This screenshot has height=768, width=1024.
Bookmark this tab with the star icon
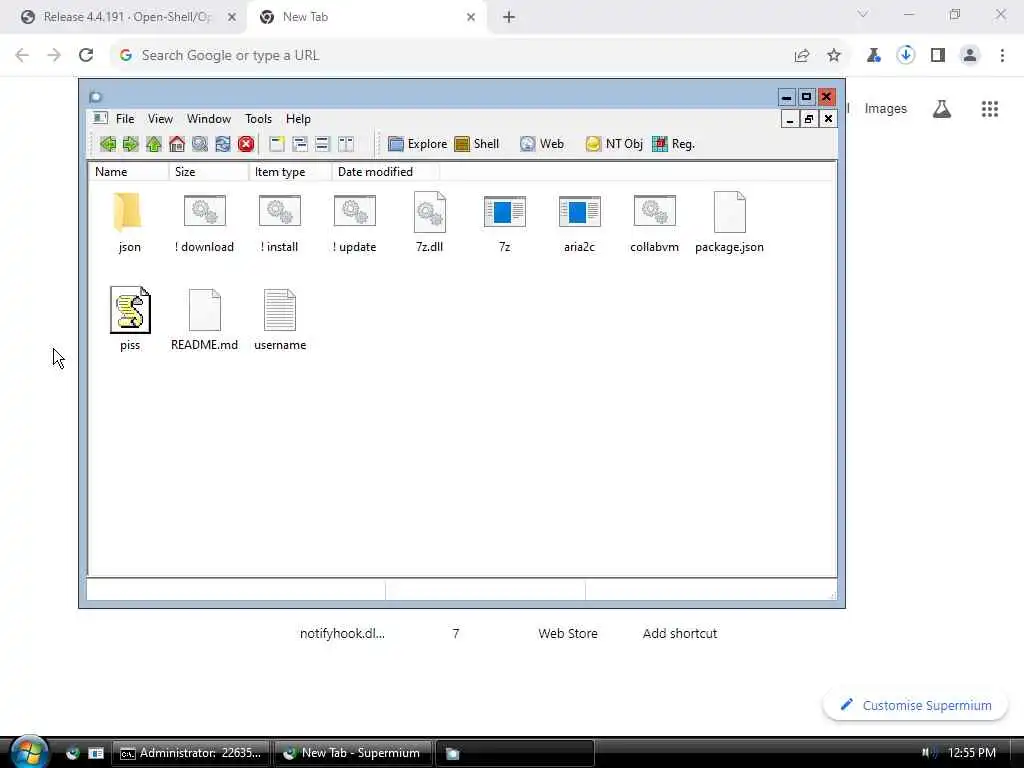pyautogui.click(x=833, y=56)
